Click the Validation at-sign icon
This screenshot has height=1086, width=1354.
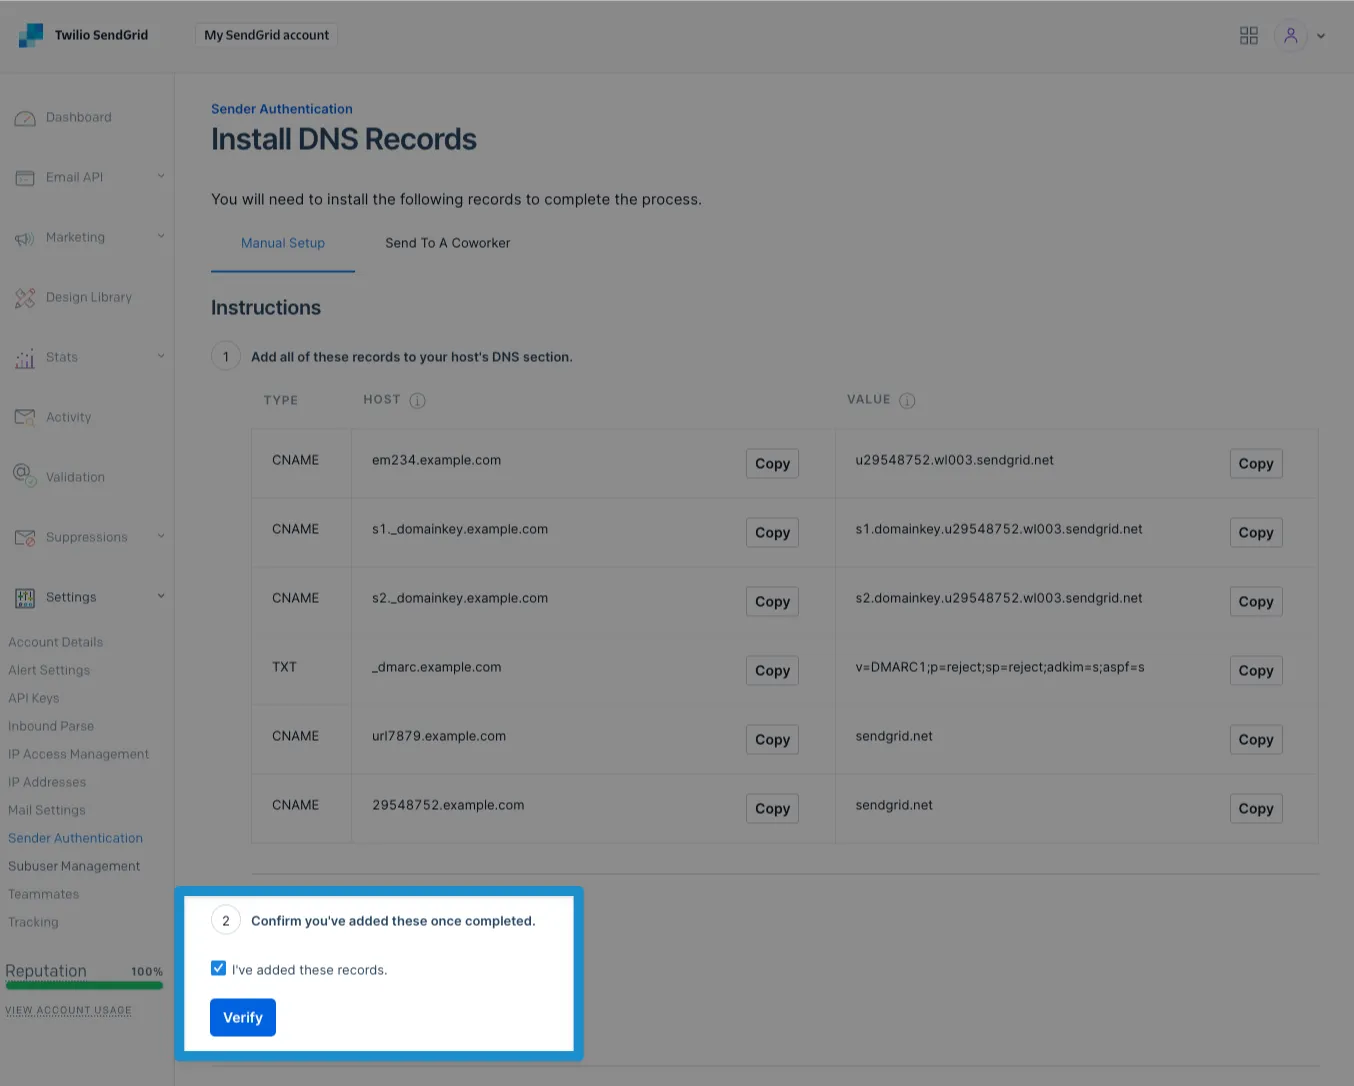[25, 475]
